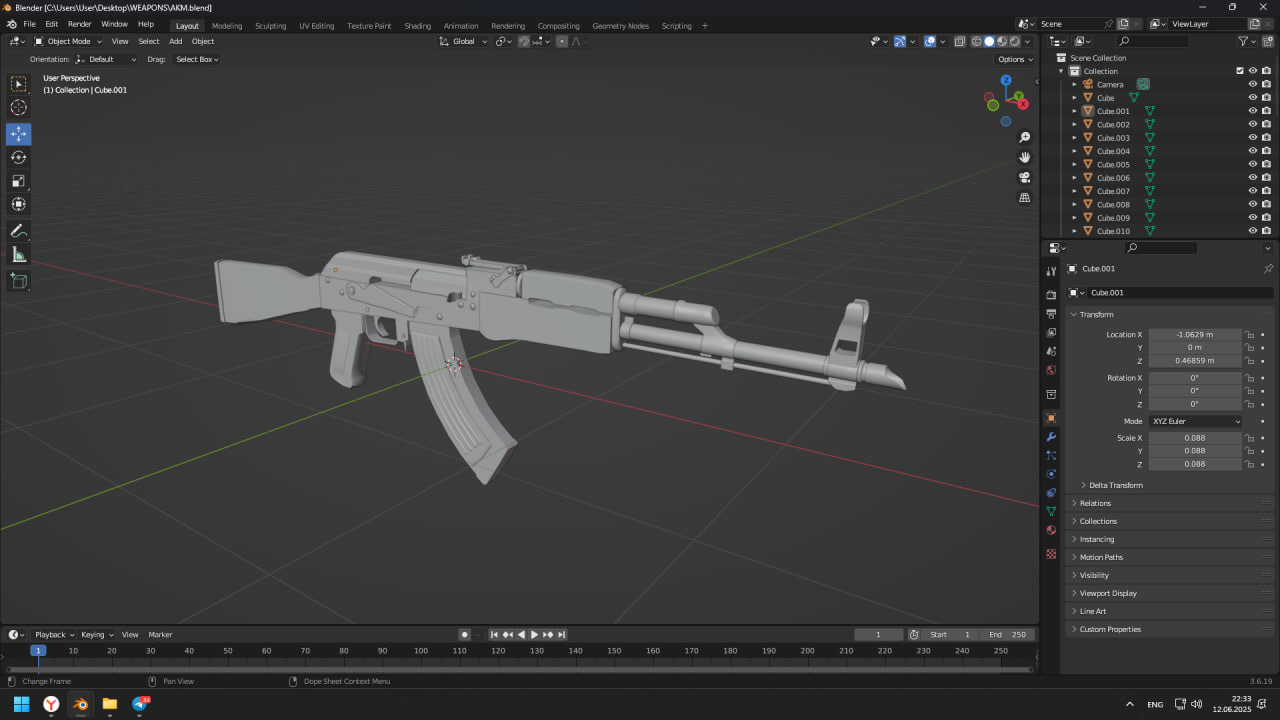Image resolution: width=1280 pixels, height=720 pixels.
Task: Open the Object Mode dropdown
Action: click(68, 41)
